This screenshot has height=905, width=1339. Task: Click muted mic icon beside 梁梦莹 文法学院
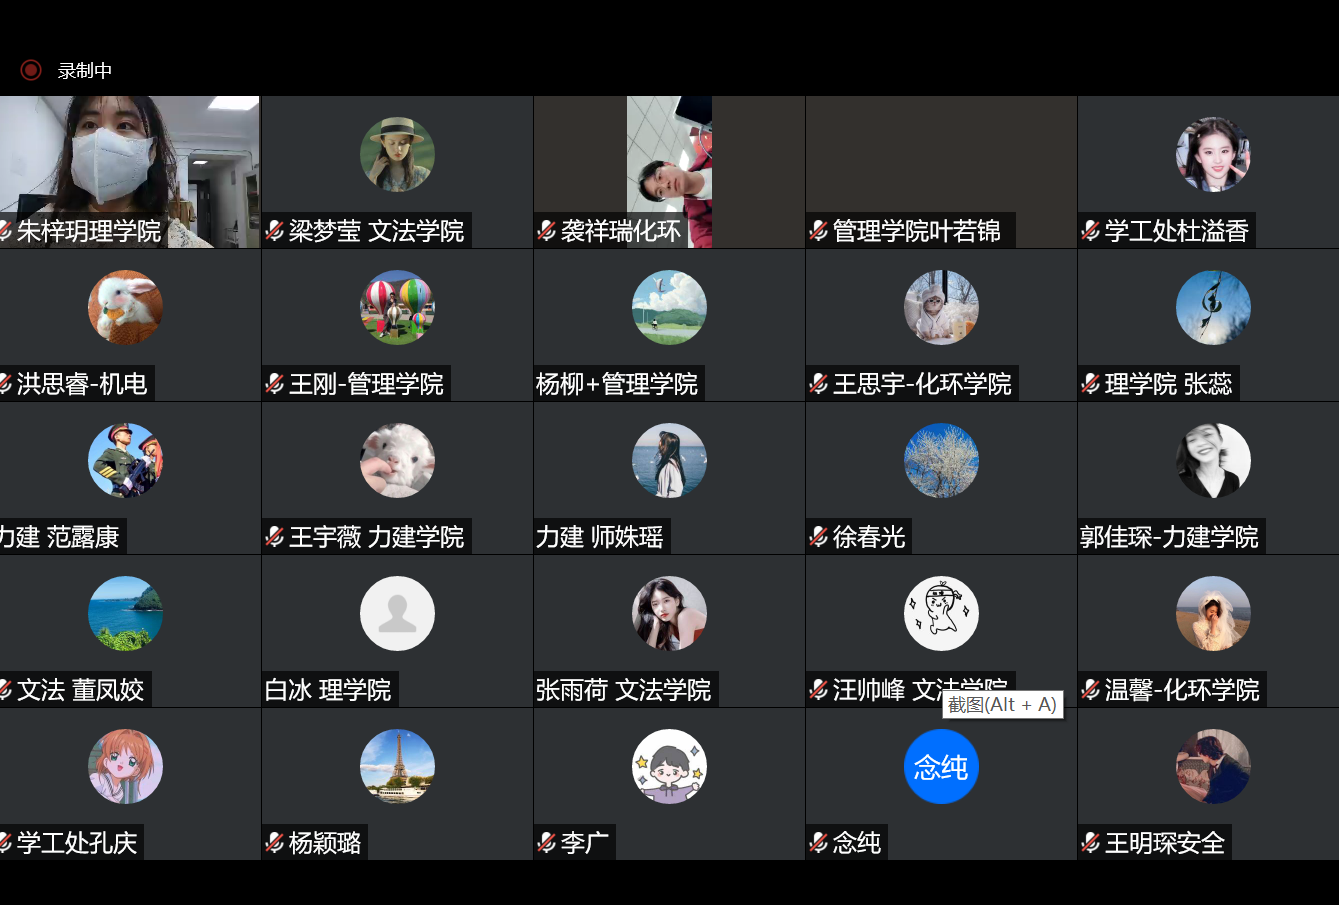[275, 231]
